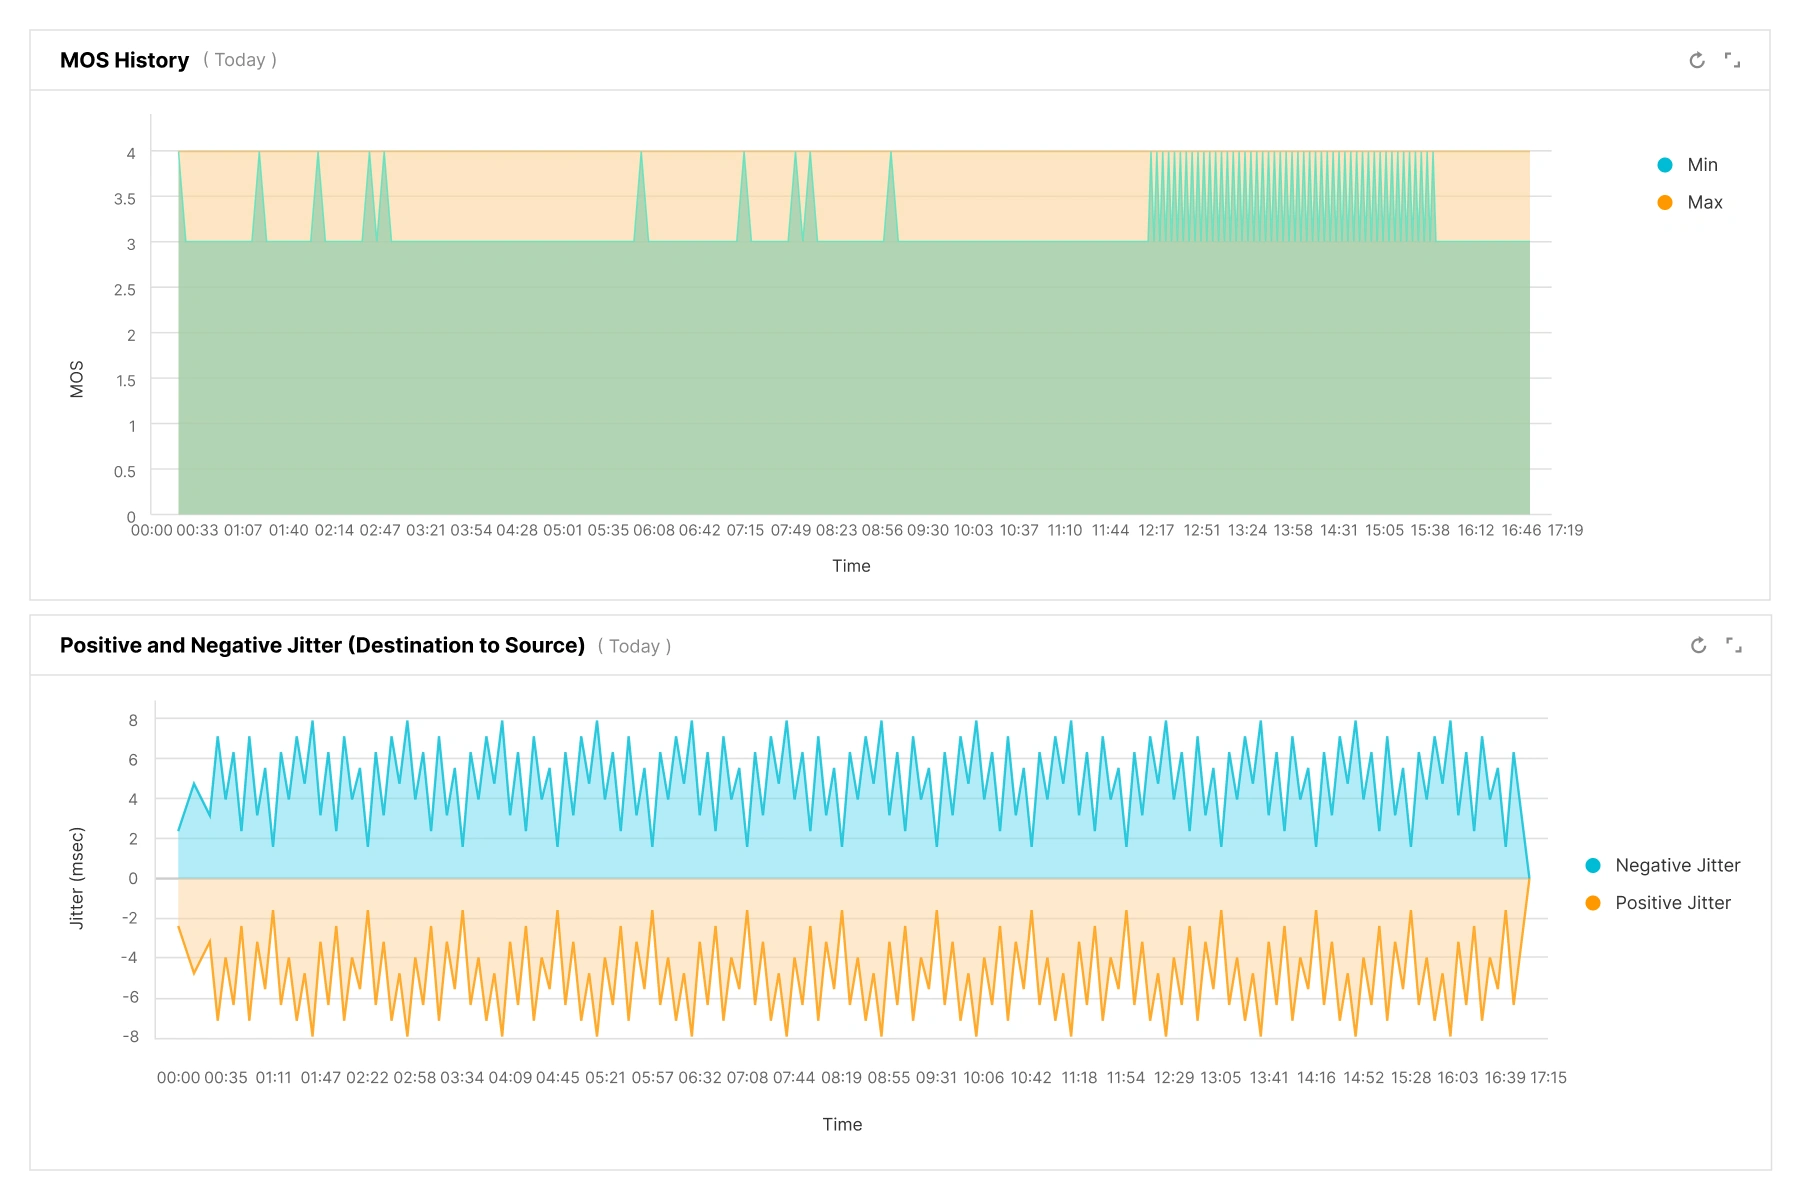Click the MOS History panel title
The image size is (1800, 1200).
click(124, 60)
